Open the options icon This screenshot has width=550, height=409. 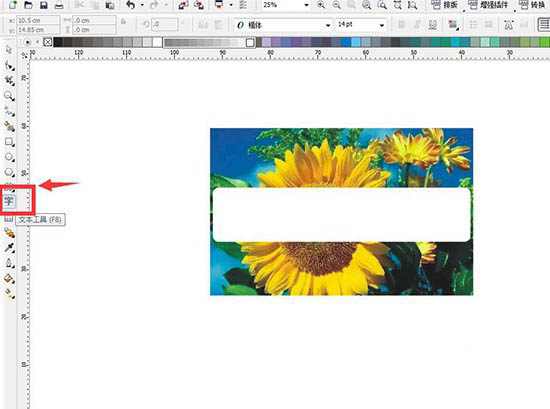[x=243, y=5]
